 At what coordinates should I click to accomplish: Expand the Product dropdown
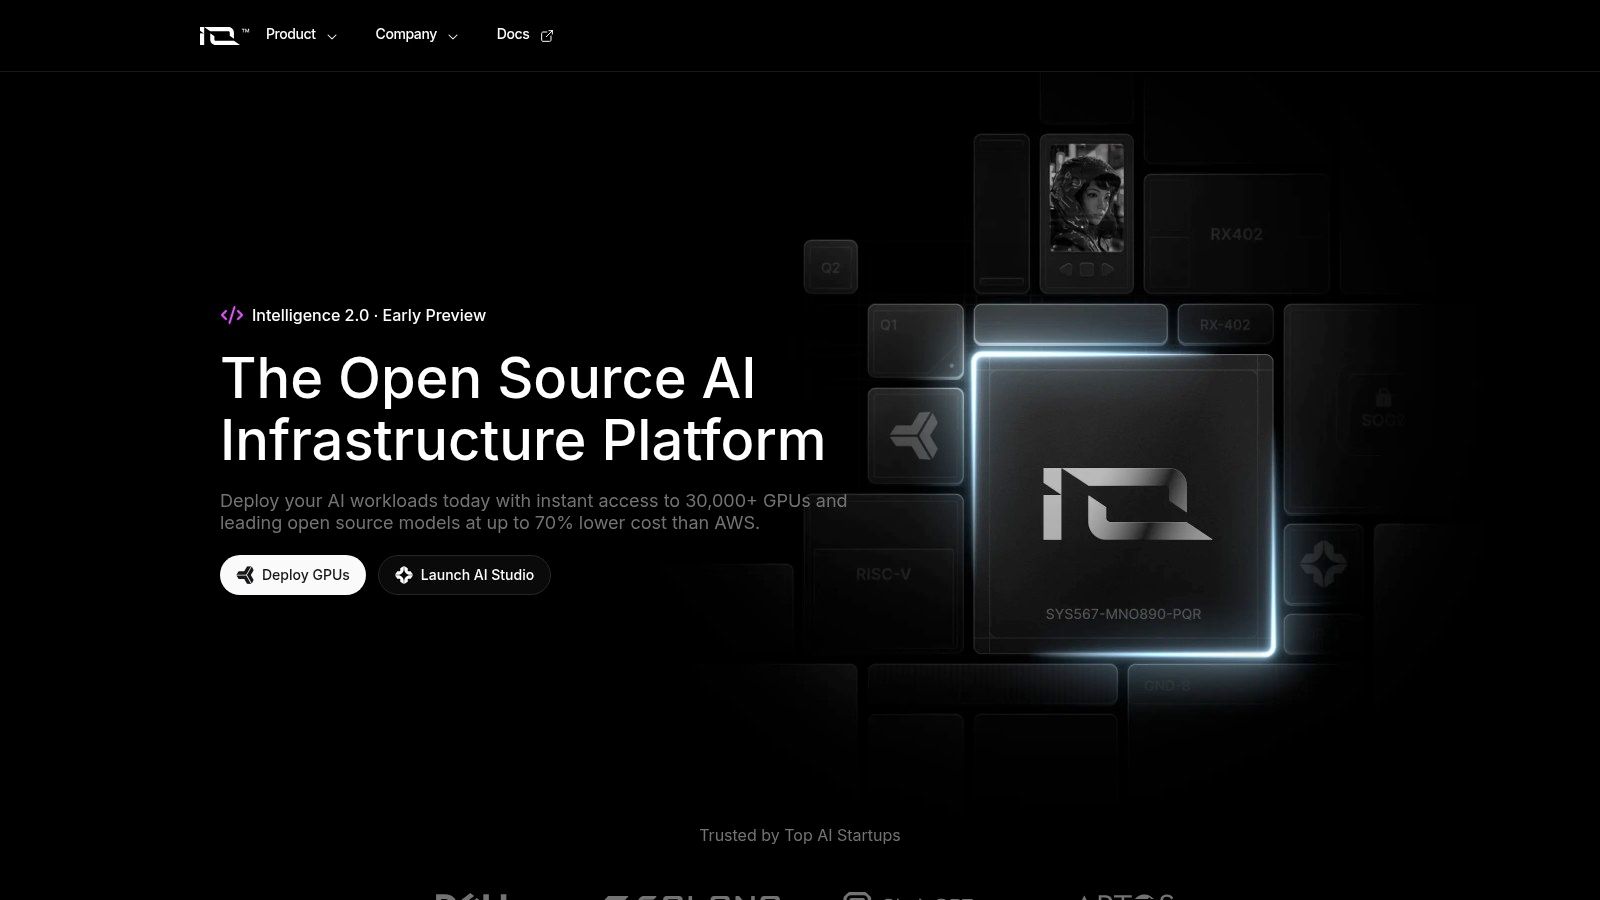click(x=299, y=34)
